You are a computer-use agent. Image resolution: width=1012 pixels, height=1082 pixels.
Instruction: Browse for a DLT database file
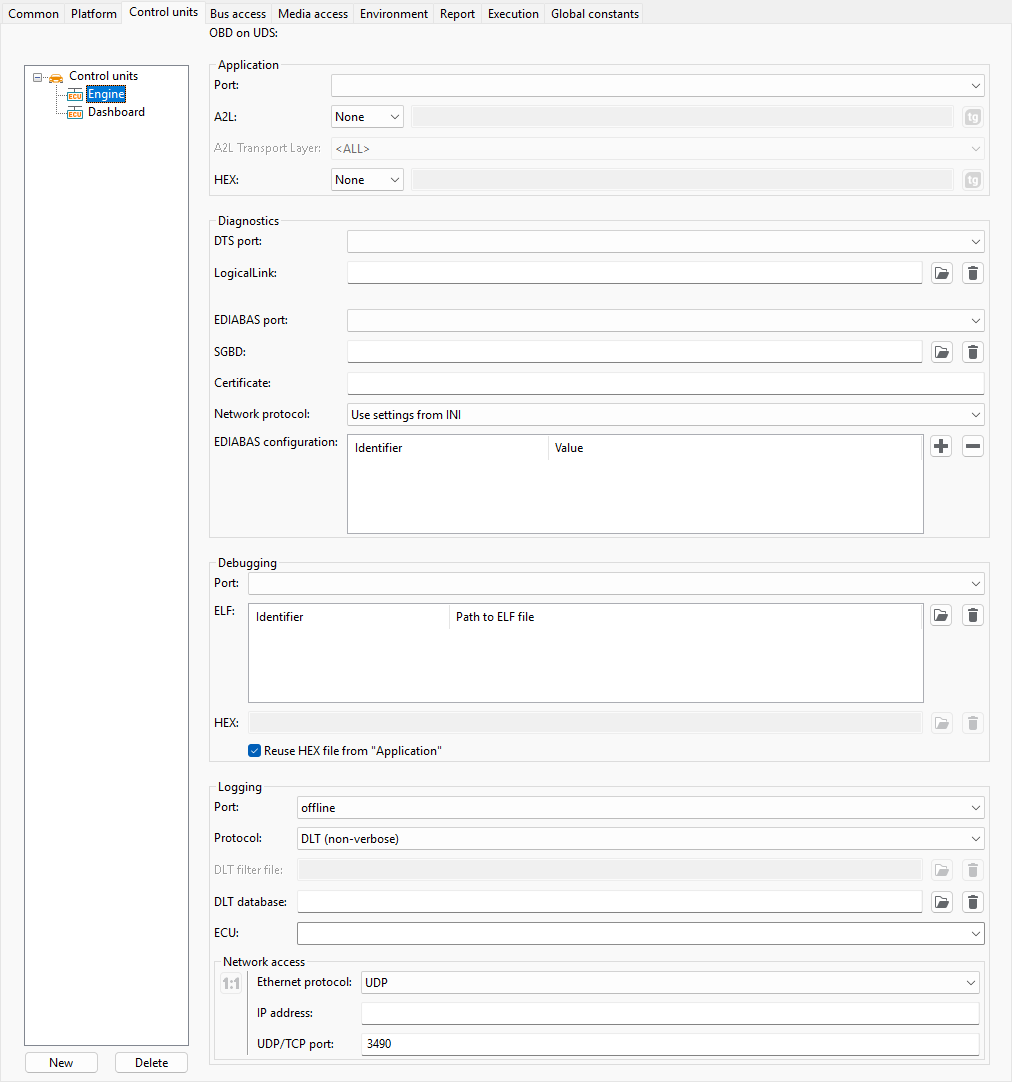942,902
